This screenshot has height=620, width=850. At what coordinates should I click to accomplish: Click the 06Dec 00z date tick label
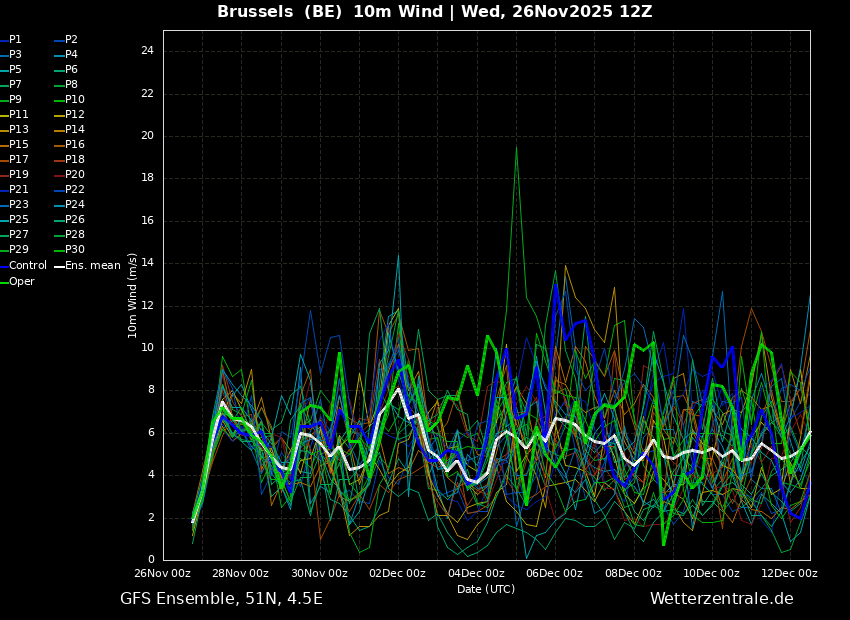(x=555, y=573)
